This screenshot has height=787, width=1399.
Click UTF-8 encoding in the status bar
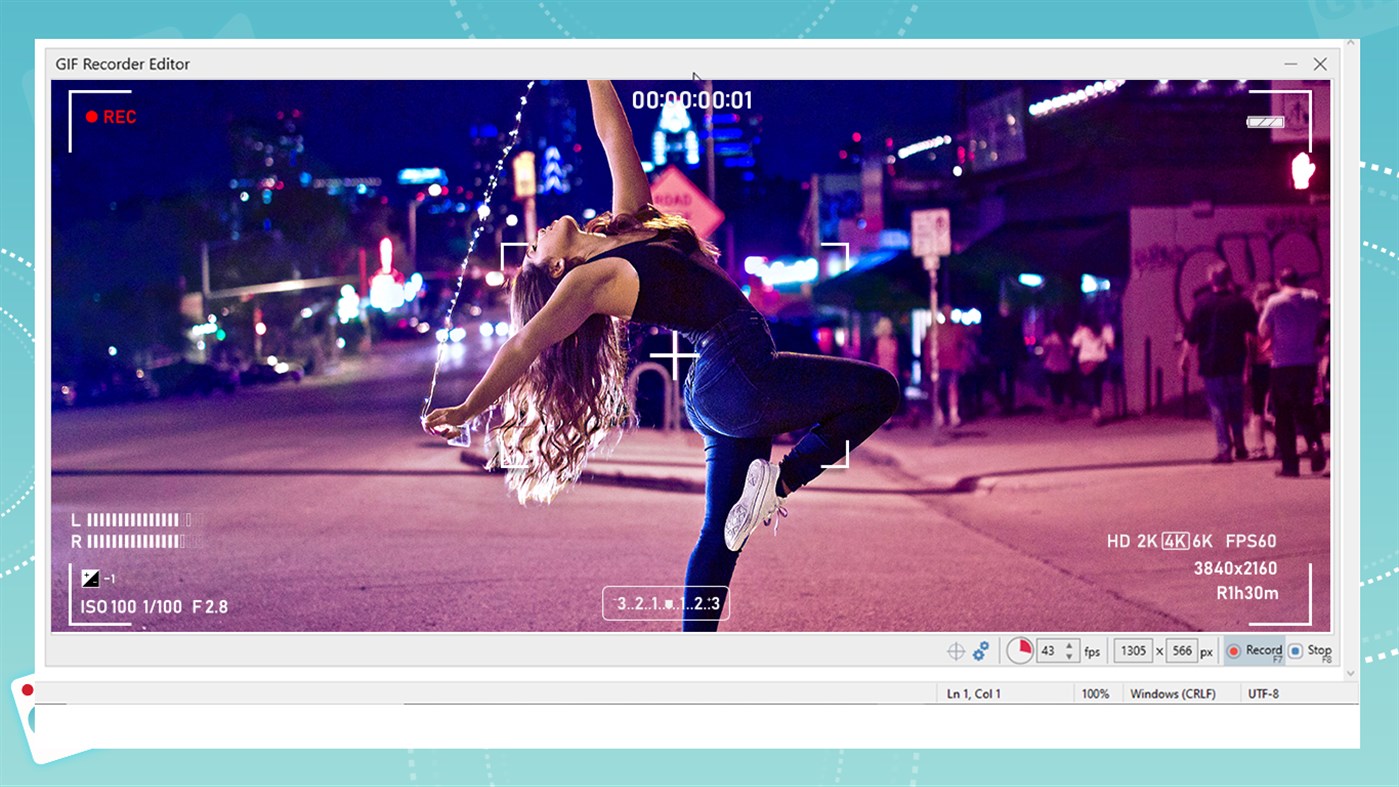1263,694
